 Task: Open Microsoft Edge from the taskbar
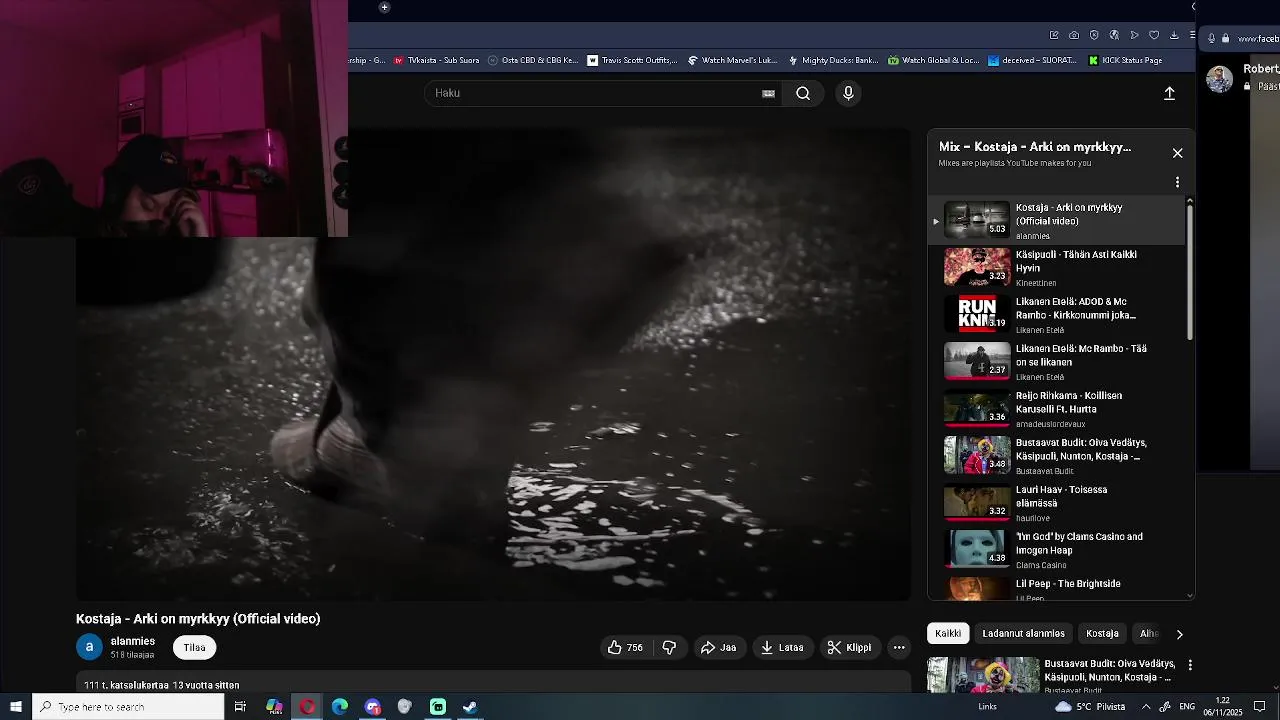click(340, 707)
